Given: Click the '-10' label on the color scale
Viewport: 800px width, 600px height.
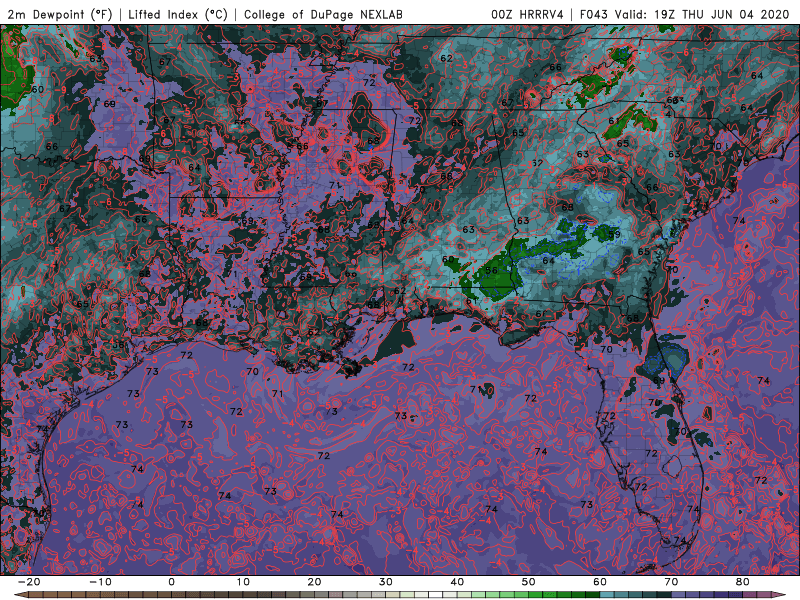Looking at the screenshot, I should pyautogui.click(x=99, y=582).
